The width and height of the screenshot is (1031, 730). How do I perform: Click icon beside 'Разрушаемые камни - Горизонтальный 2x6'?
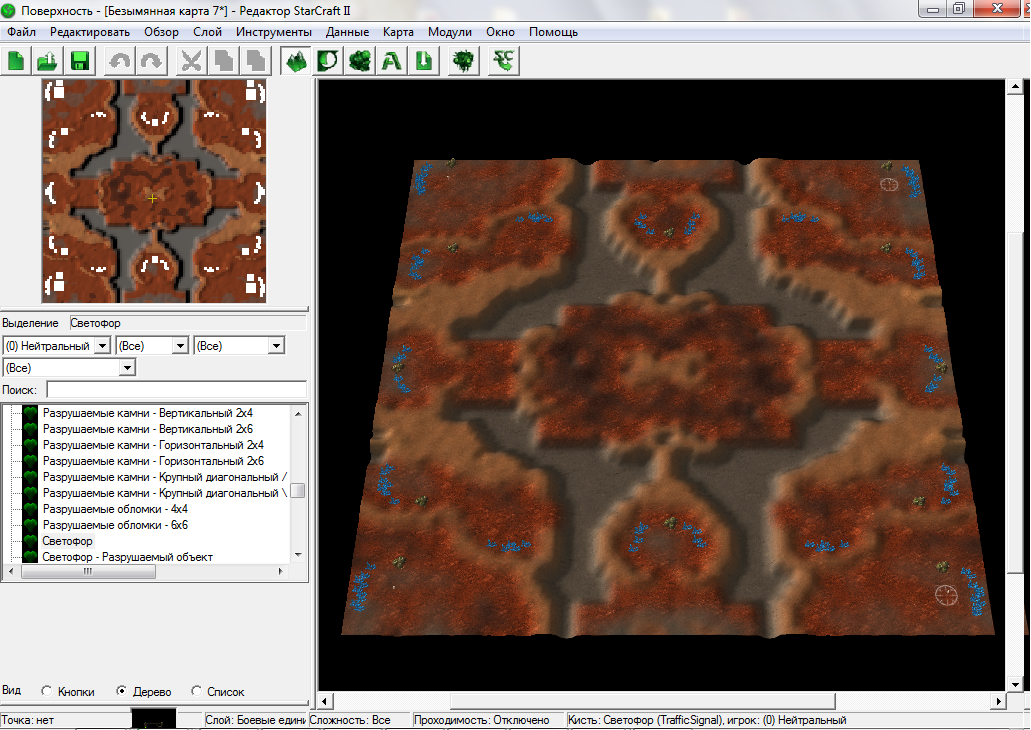click(x=30, y=461)
